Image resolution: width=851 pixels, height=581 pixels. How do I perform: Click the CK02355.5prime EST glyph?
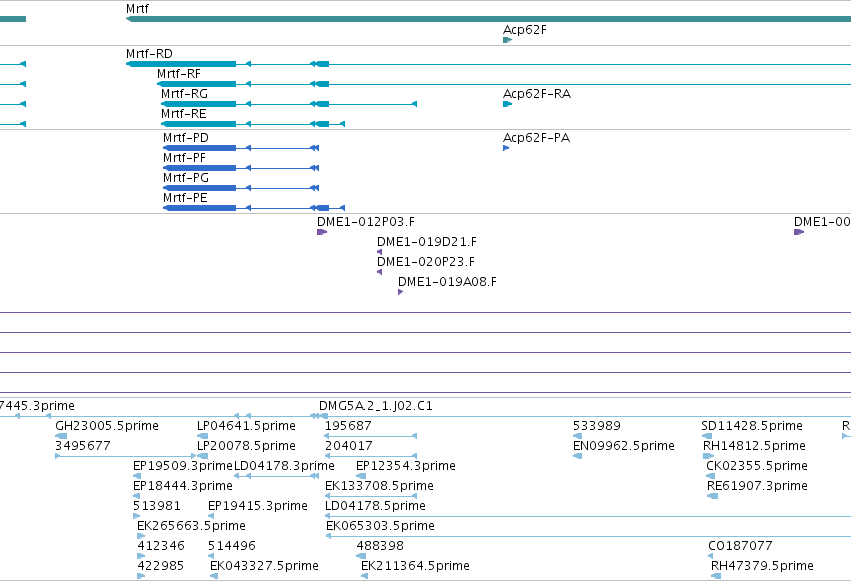[x=710, y=476]
